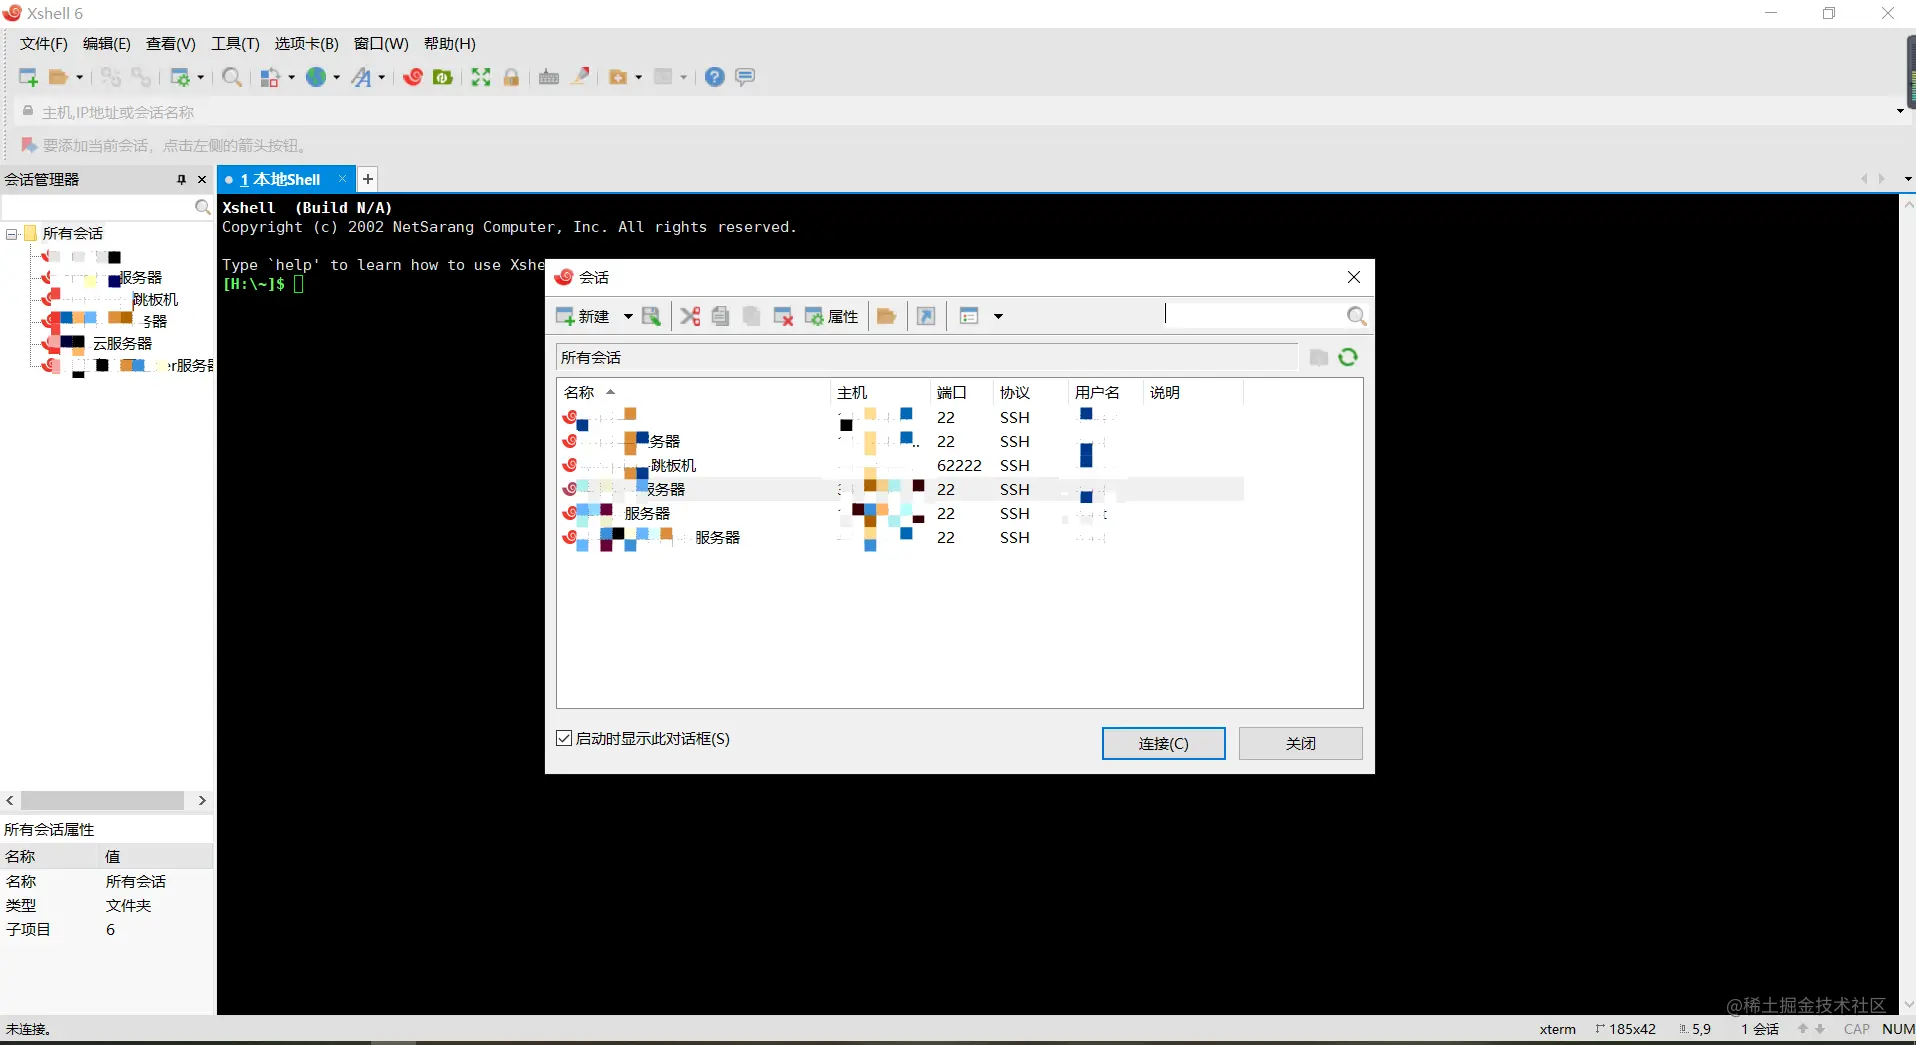Click the new session icon in main toolbar
The image size is (1916, 1045).
click(x=28, y=77)
